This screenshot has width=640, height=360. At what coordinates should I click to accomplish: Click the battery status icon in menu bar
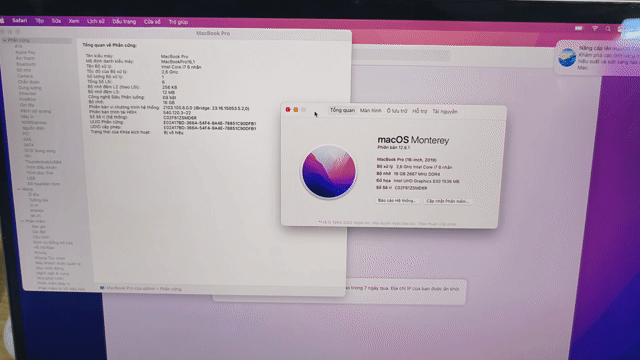579,28
